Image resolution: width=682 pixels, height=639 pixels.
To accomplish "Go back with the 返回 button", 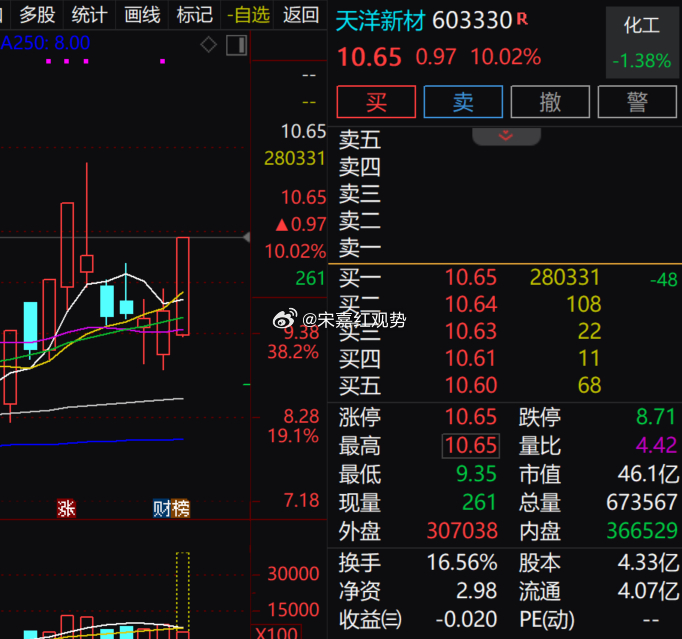I will click(301, 15).
